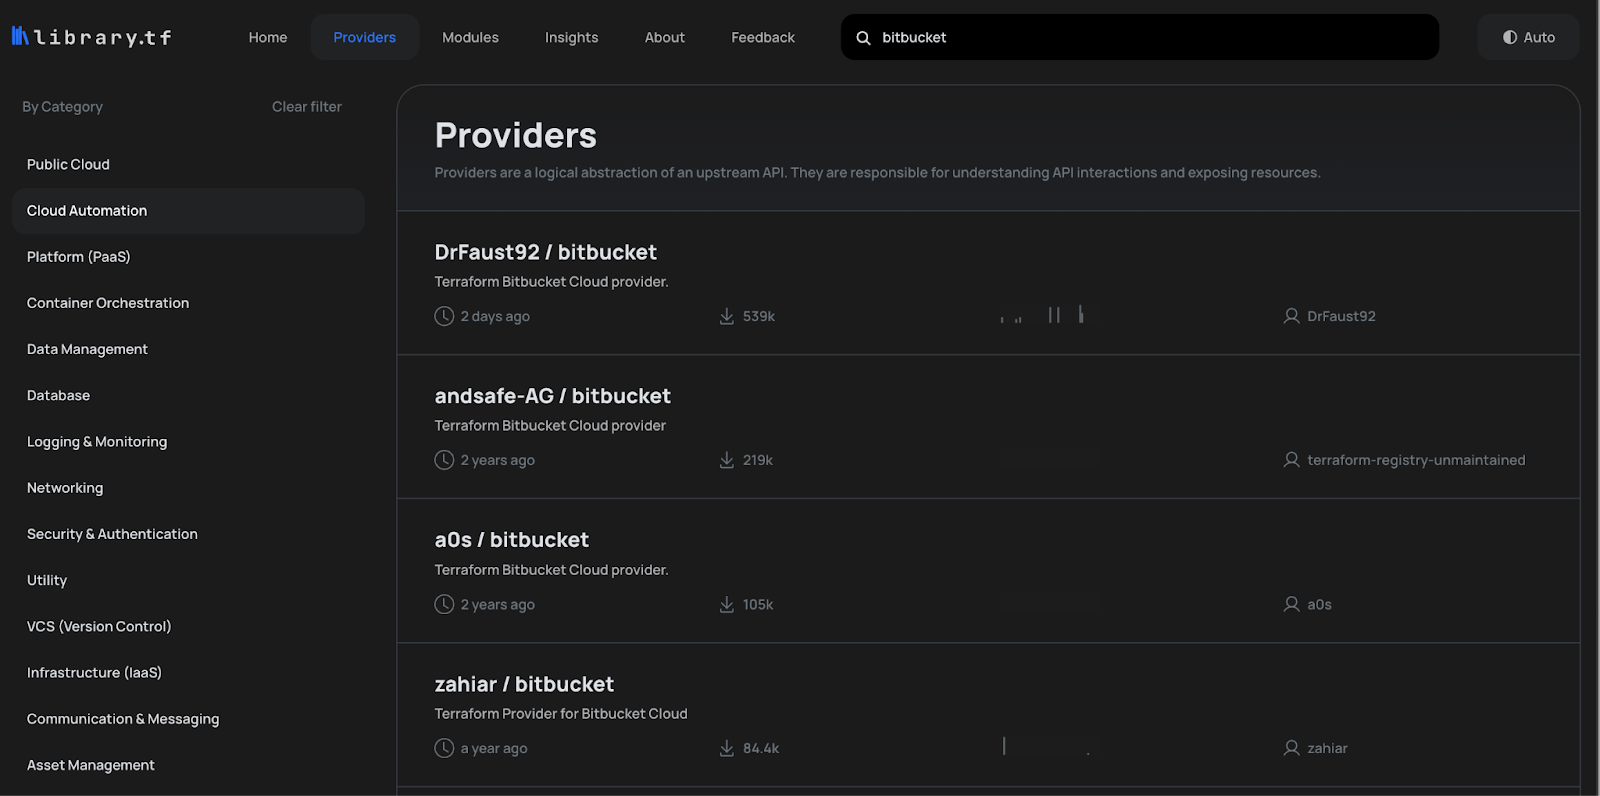Image resolution: width=1600 pixels, height=796 pixels.
Task: Click the user icon beside terraform-registry-unmaintained
Action: pyautogui.click(x=1291, y=460)
